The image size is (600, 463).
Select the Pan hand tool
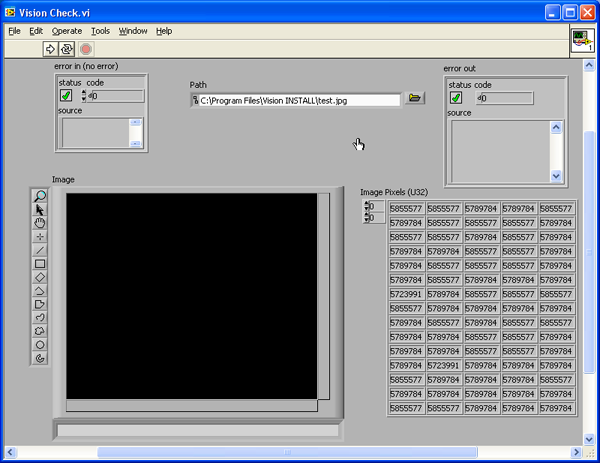[40, 223]
